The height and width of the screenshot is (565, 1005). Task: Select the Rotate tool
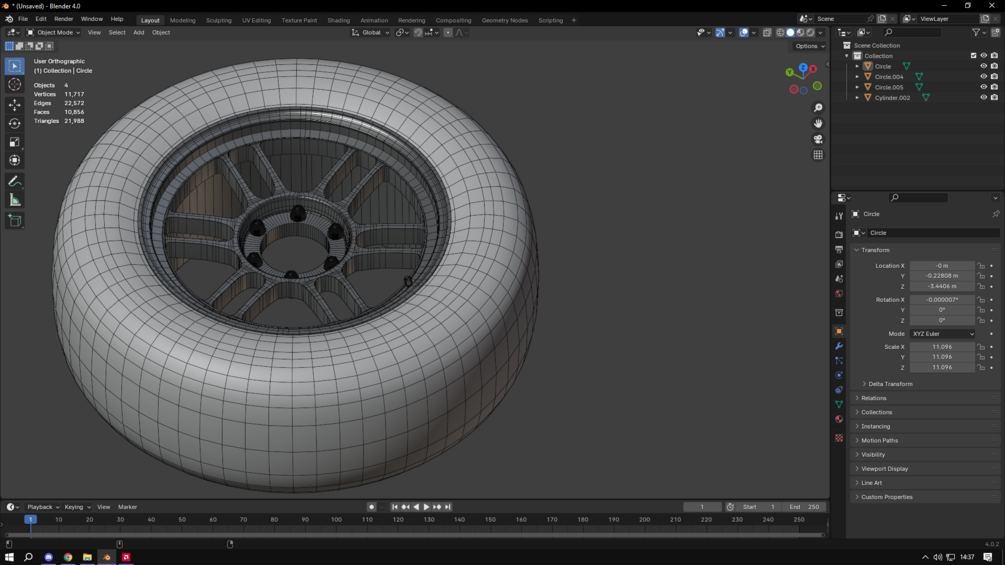(x=14, y=123)
